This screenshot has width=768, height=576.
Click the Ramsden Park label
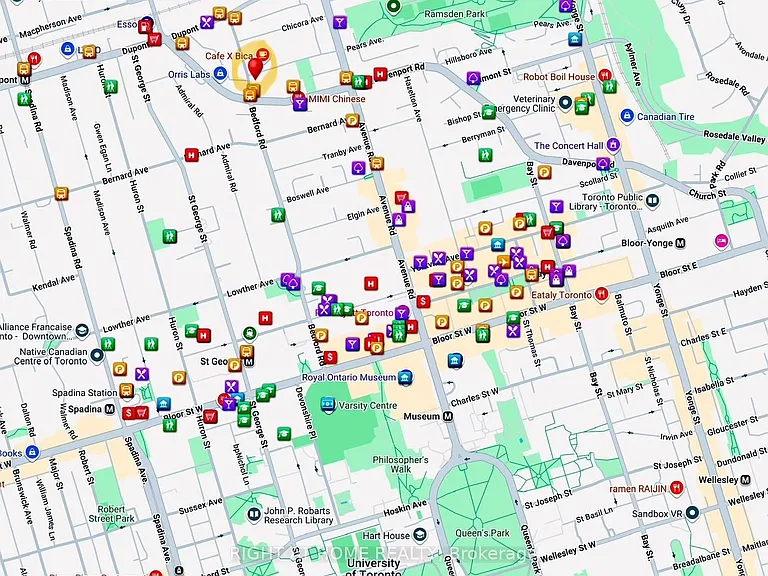click(454, 14)
